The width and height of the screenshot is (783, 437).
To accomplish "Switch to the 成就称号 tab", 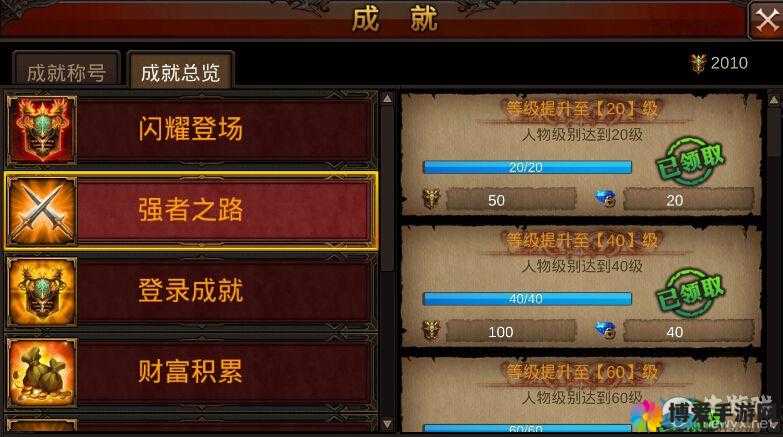I will [66, 70].
